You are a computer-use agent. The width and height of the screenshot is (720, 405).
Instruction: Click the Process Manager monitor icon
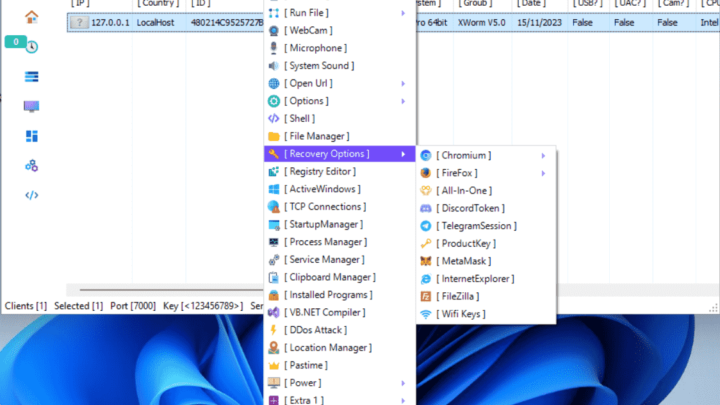(x=274, y=242)
